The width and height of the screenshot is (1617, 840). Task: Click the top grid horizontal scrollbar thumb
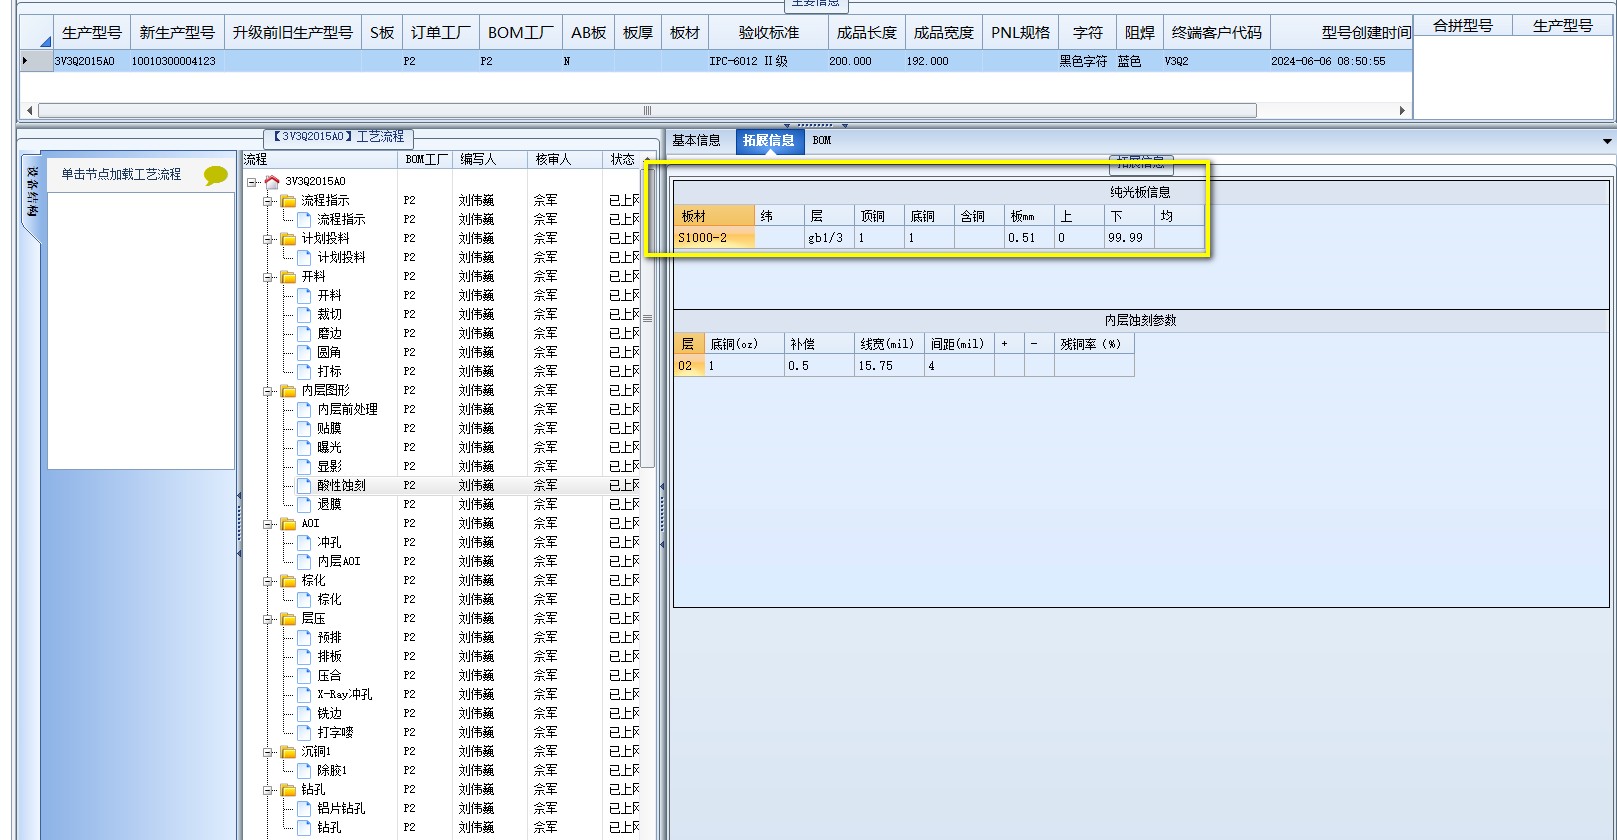click(x=647, y=110)
